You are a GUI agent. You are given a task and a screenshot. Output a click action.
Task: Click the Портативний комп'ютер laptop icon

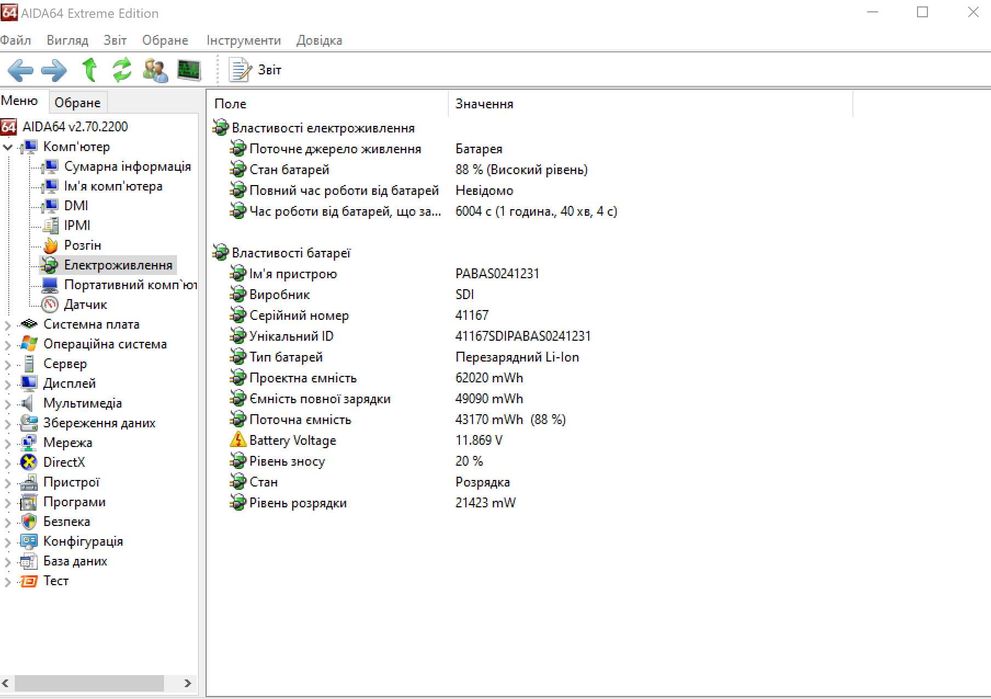coord(50,285)
